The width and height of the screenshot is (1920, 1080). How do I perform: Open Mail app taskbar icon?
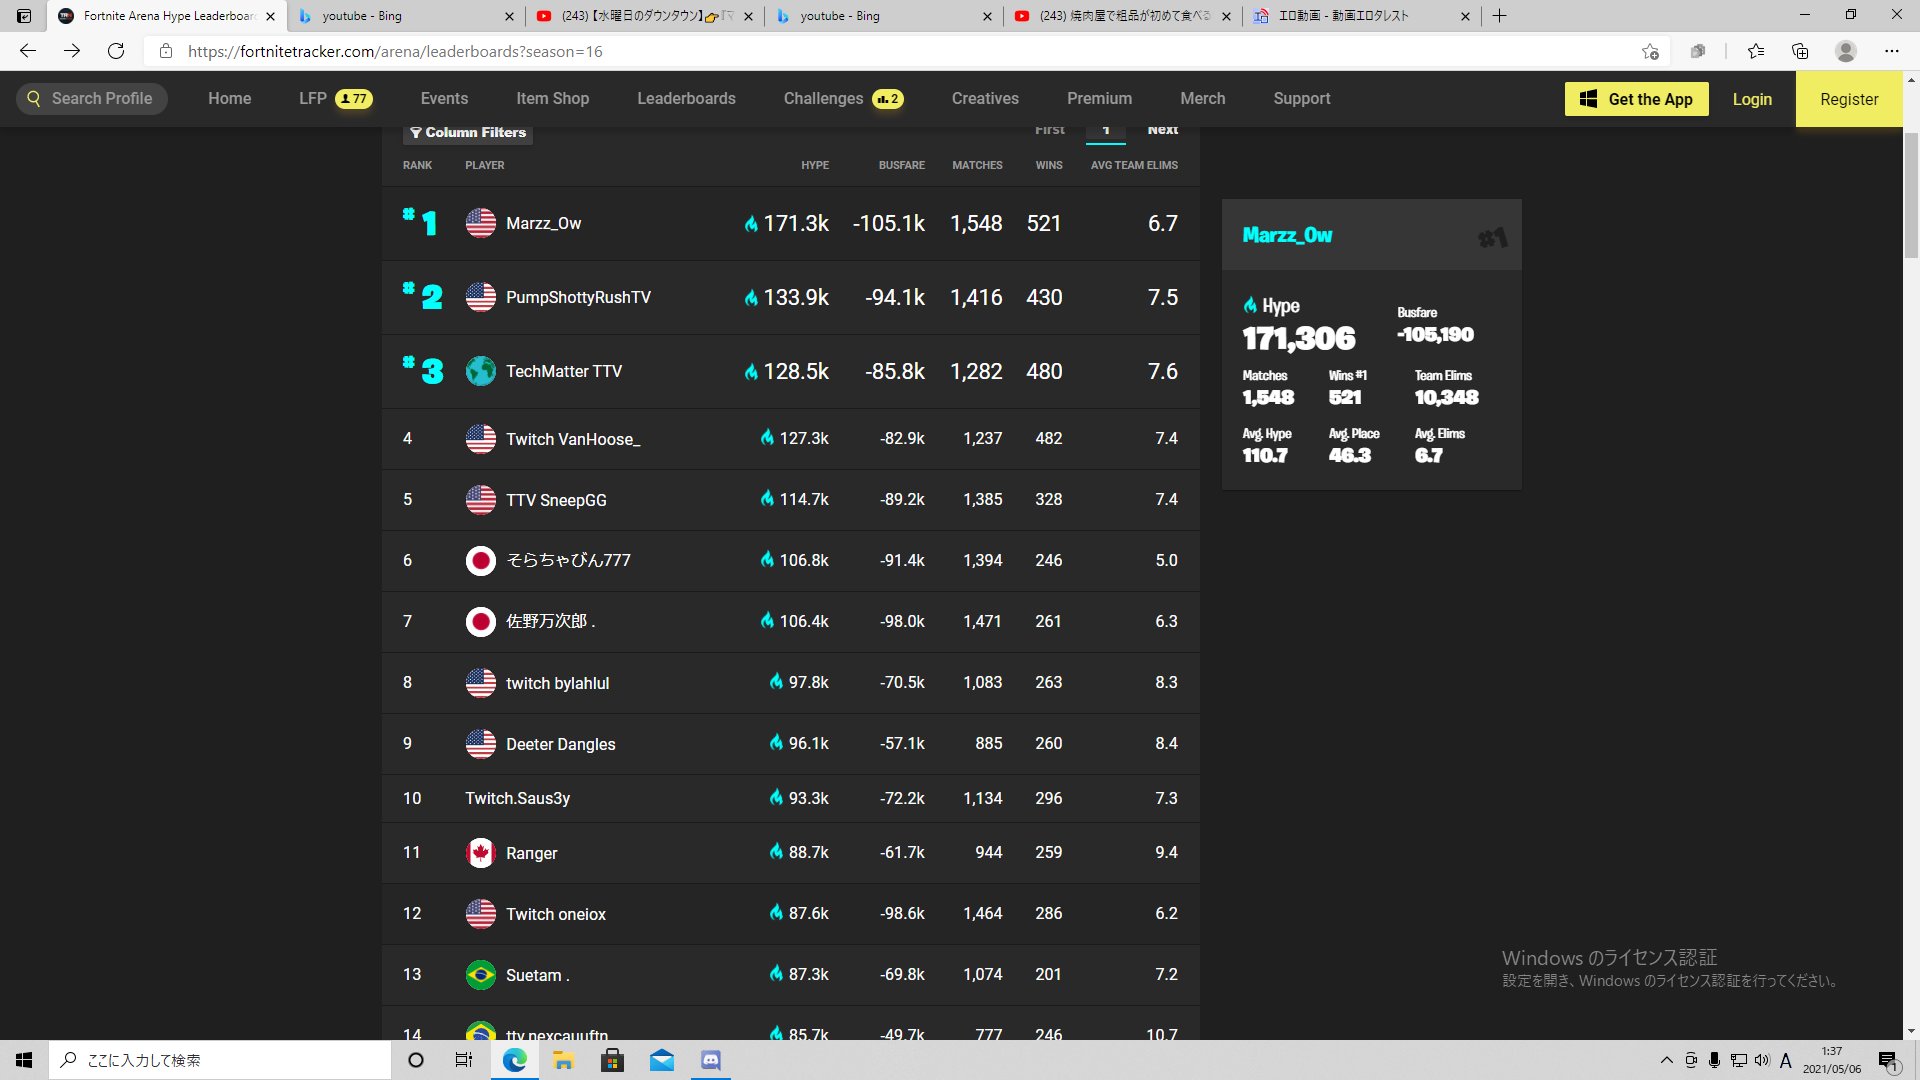pyautogui.click(x=662, y=1060)
